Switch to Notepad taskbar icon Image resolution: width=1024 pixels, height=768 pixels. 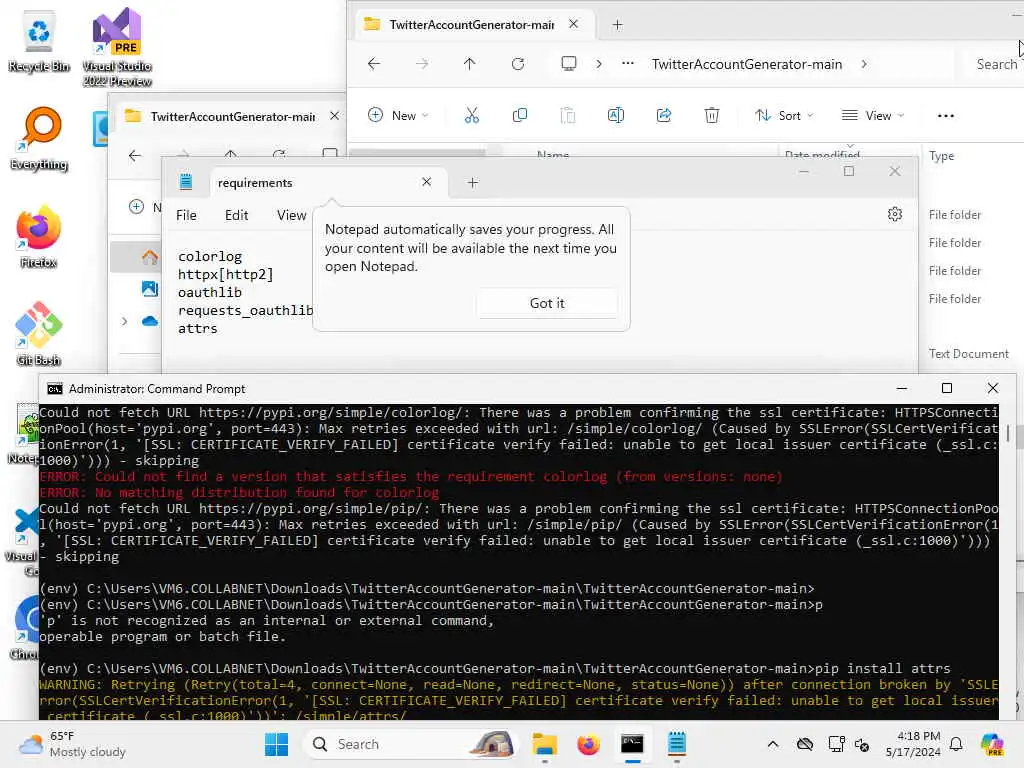677,744
